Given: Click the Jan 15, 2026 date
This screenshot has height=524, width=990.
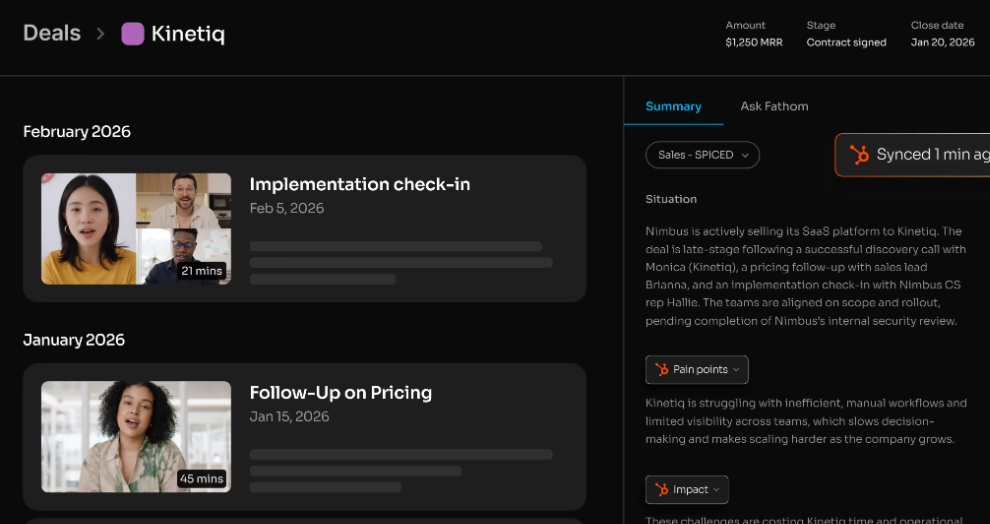Looking at the screenshot, I should point(289,417).
